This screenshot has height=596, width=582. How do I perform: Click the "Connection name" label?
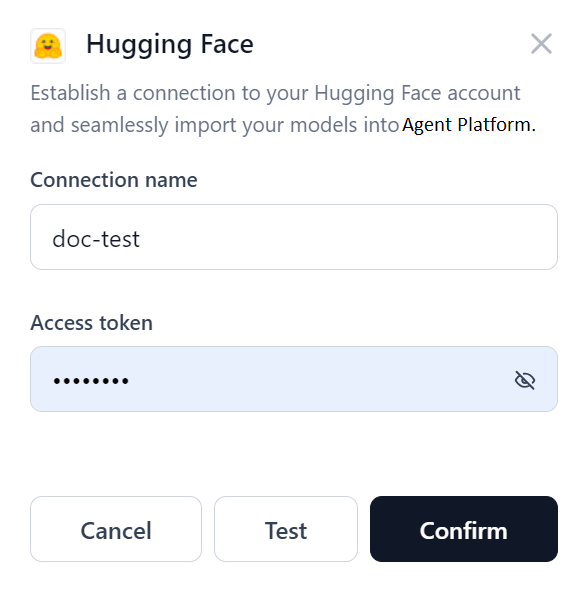(x=114, y=180)
